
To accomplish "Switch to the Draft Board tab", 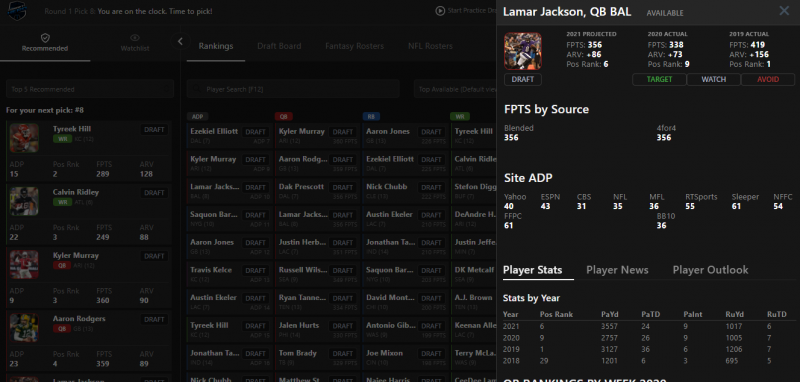I will [x=279, y=46].
